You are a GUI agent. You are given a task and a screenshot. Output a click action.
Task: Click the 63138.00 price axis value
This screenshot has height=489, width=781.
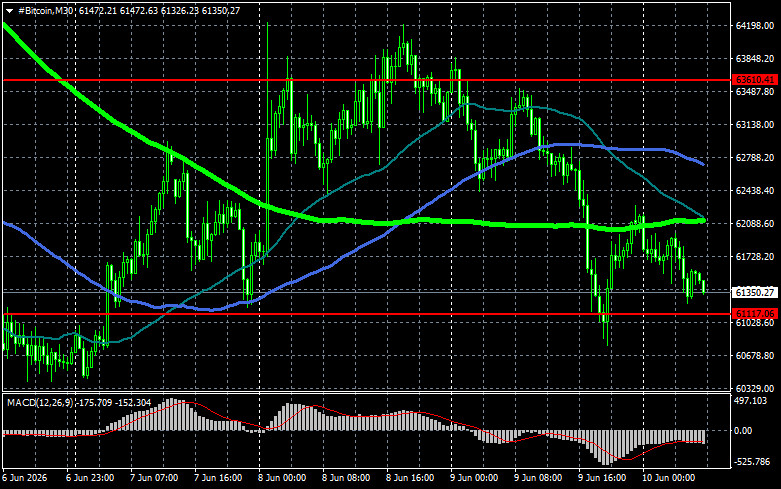pyautogui.click(x=755, y=124)
